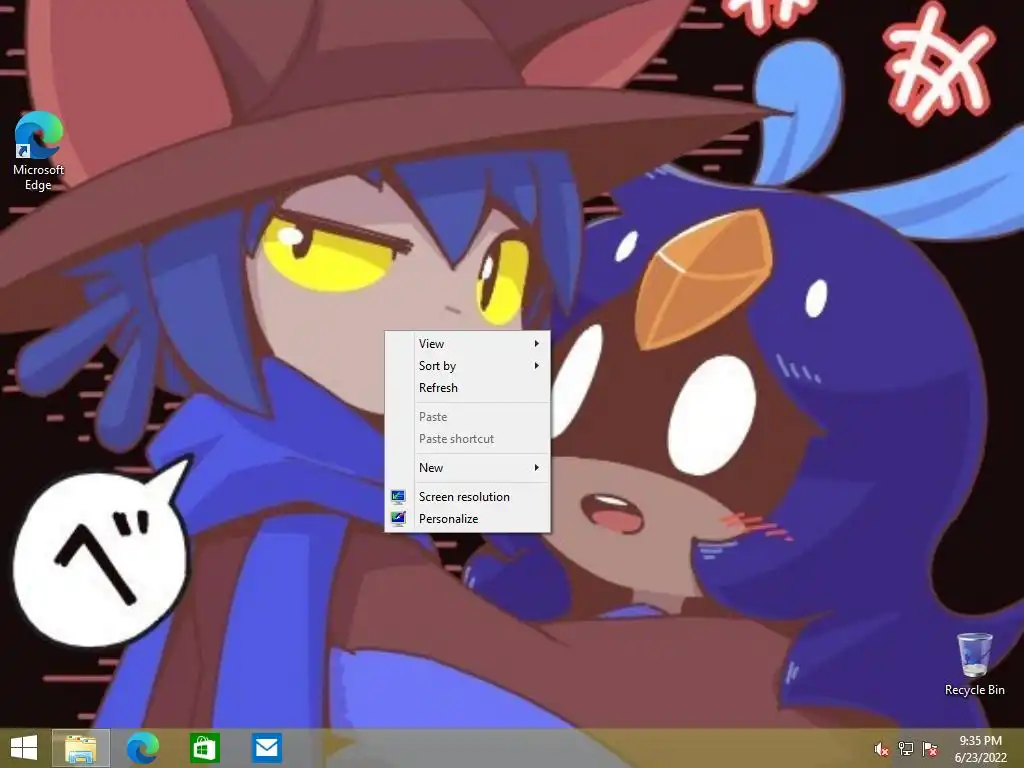
Task: Choose View in the context menu
Action: coord(468,344)
